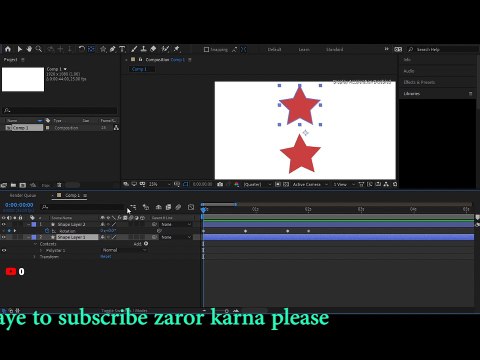Viewport: 480px width, 360px height.
Task: Click Show Channel color icon in viewer
Action: pyautogui.click(x=237, y=184)
